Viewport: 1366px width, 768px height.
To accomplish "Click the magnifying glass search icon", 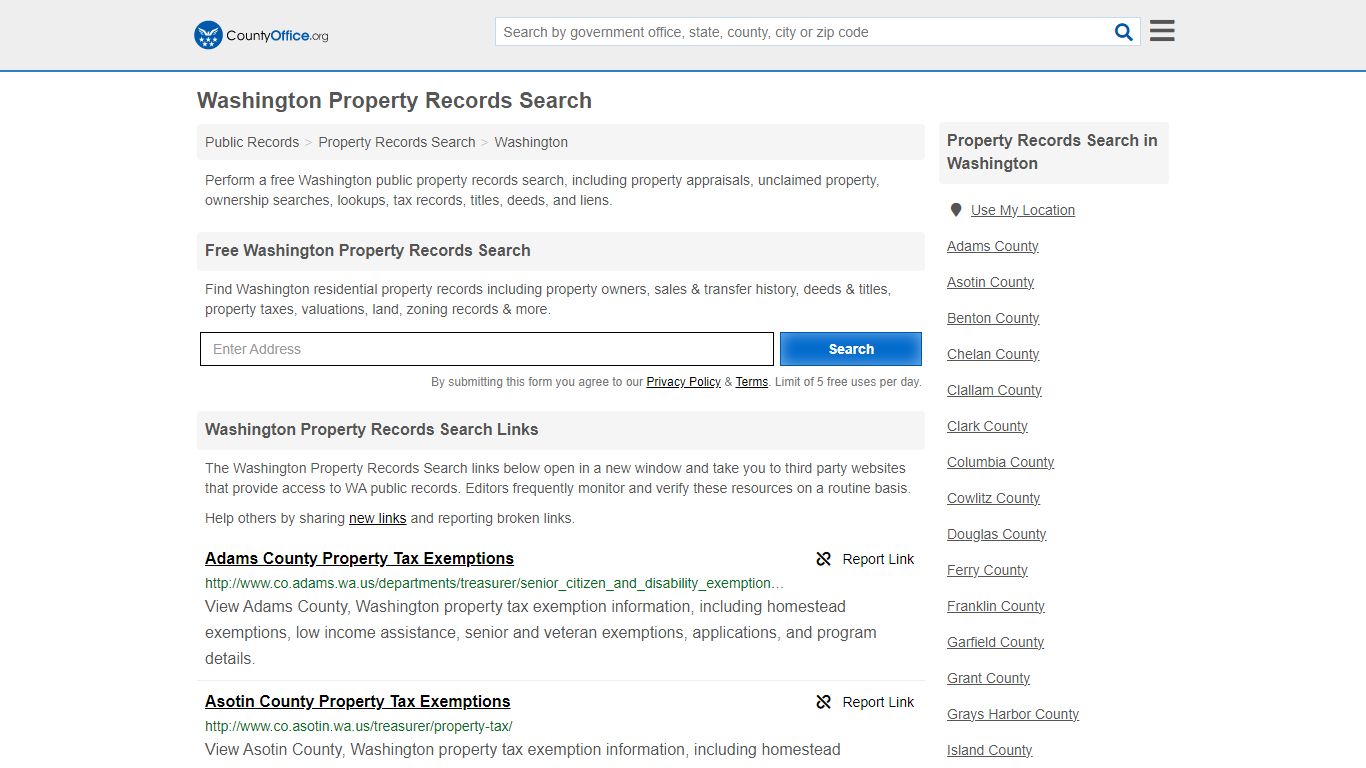I will click(1123, 32).
